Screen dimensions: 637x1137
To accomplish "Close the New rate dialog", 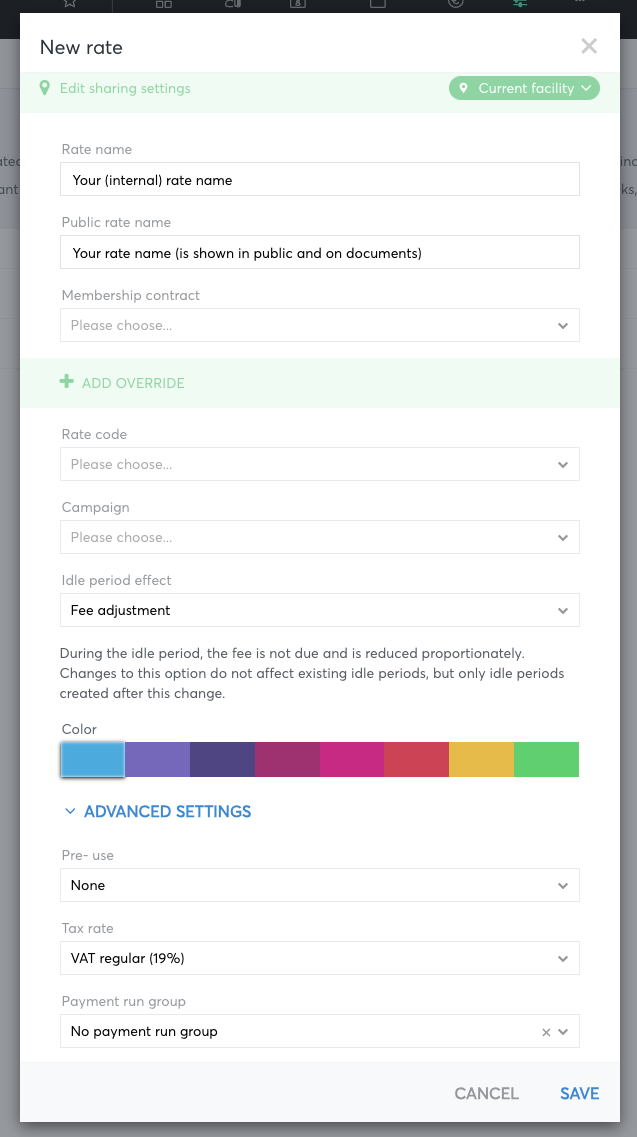I will [588, 46].
